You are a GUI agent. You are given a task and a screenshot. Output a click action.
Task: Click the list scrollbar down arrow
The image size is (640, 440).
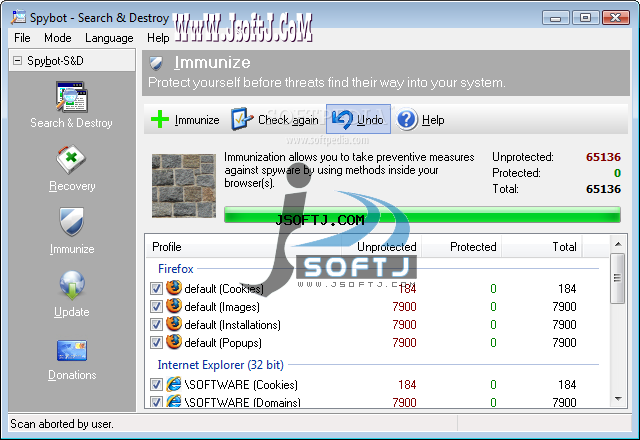coord(618,399)
